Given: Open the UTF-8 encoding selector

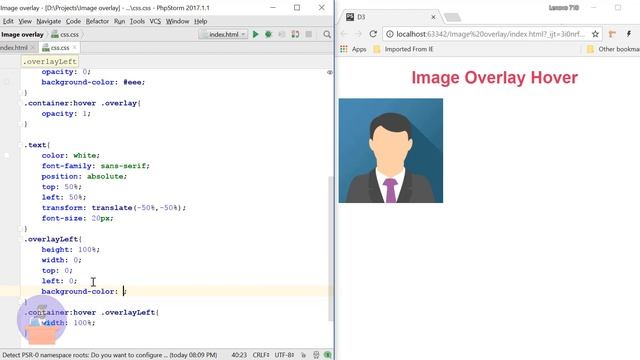Looking at the screenshot, I should pyautogui.click(x=284, y=355).
